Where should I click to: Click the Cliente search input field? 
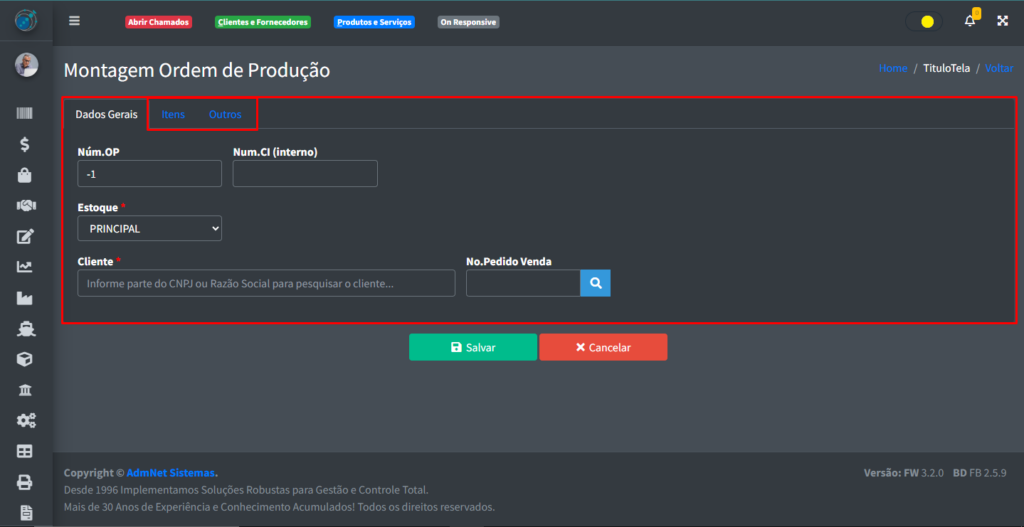coord(266,284)
